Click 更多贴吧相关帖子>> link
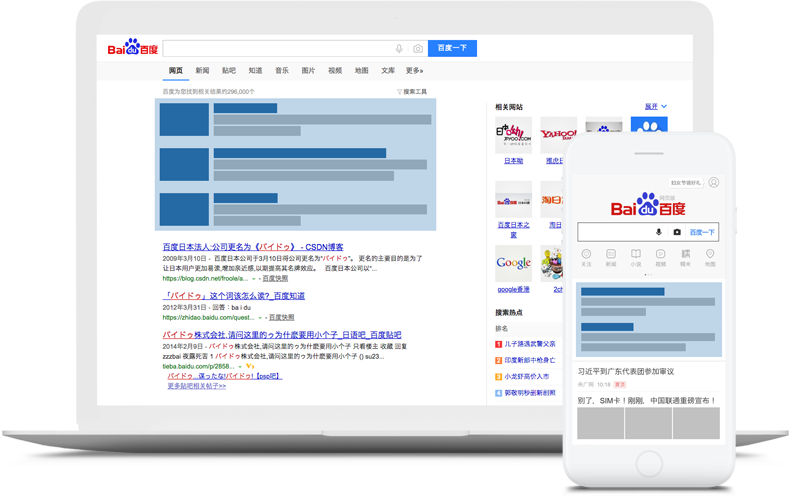This screenshot has width=790, height=496. tap(196, 386)
